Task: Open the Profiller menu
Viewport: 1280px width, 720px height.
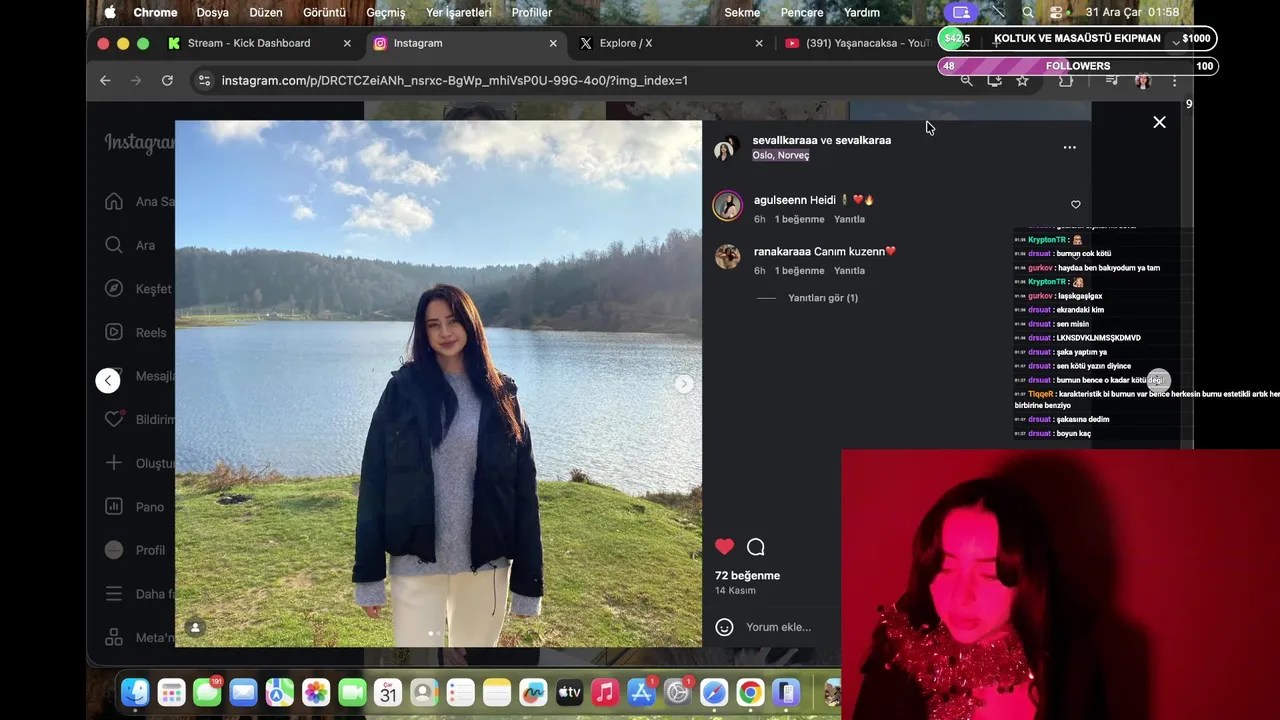Action: (532, 12)
